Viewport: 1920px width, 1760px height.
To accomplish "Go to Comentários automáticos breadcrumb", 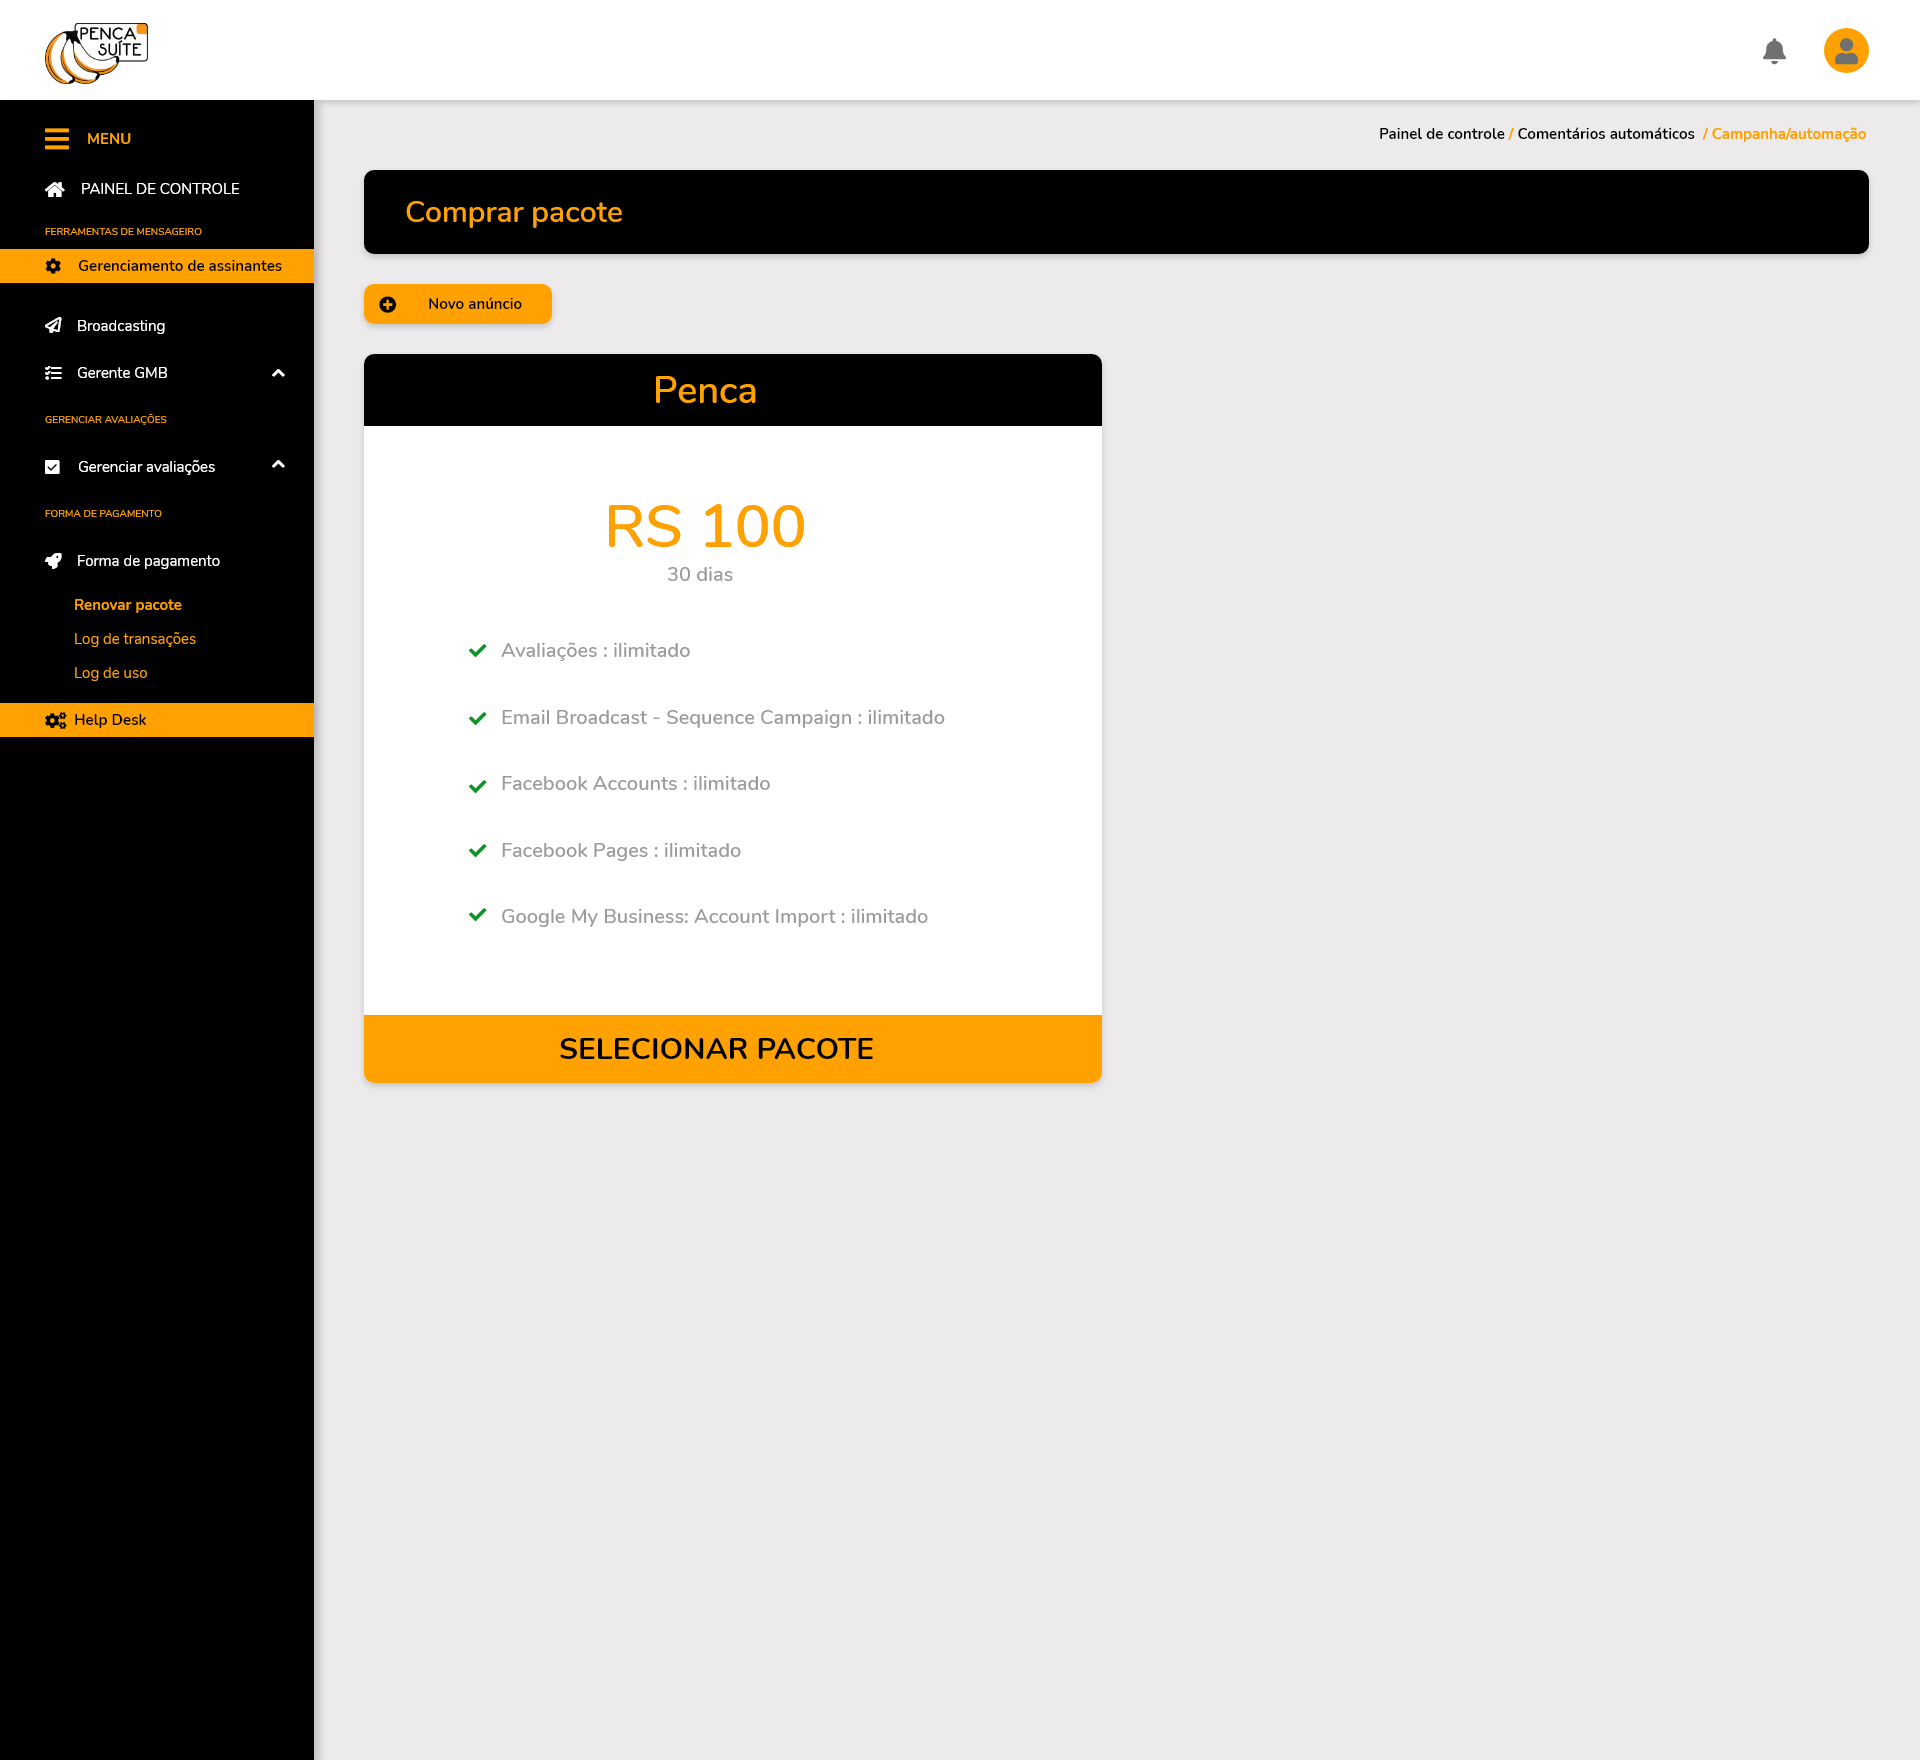I will [x=1605, y=134].
